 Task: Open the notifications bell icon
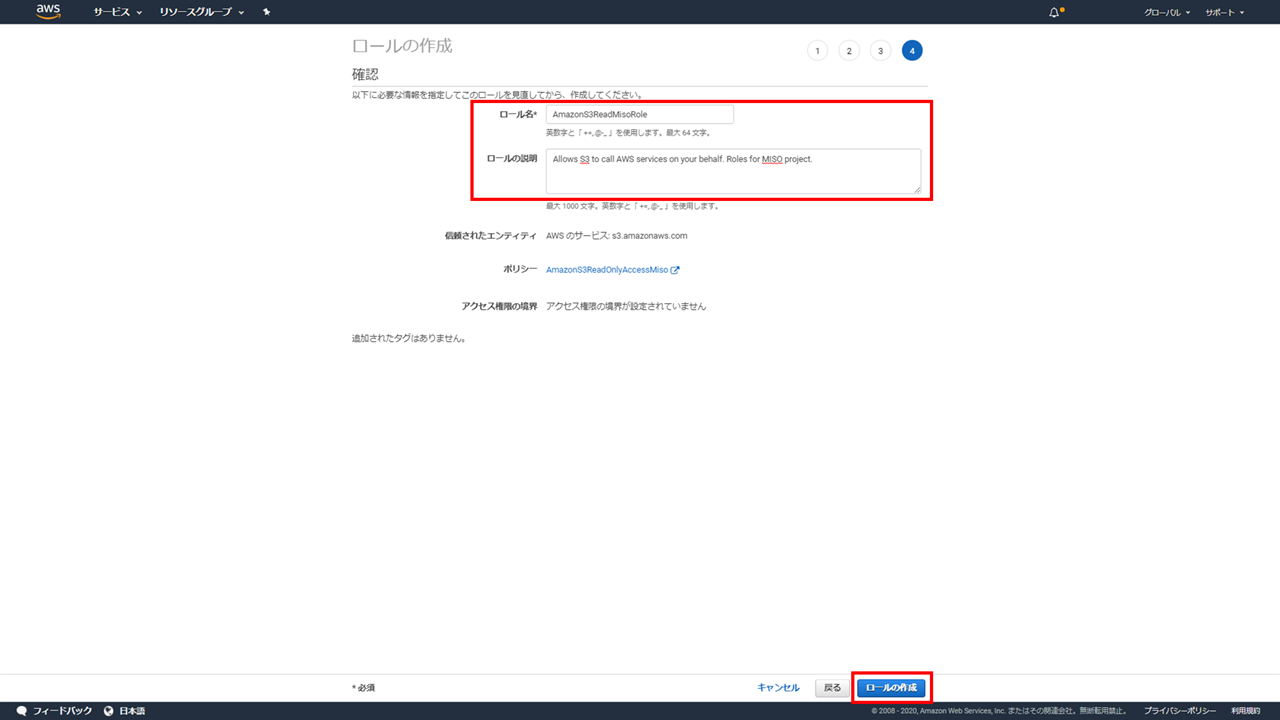point(1054,12)
